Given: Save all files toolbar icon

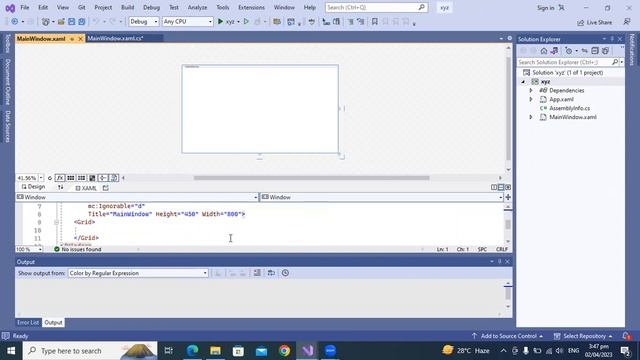Looking at the screenshot, I should pos(82,22).
